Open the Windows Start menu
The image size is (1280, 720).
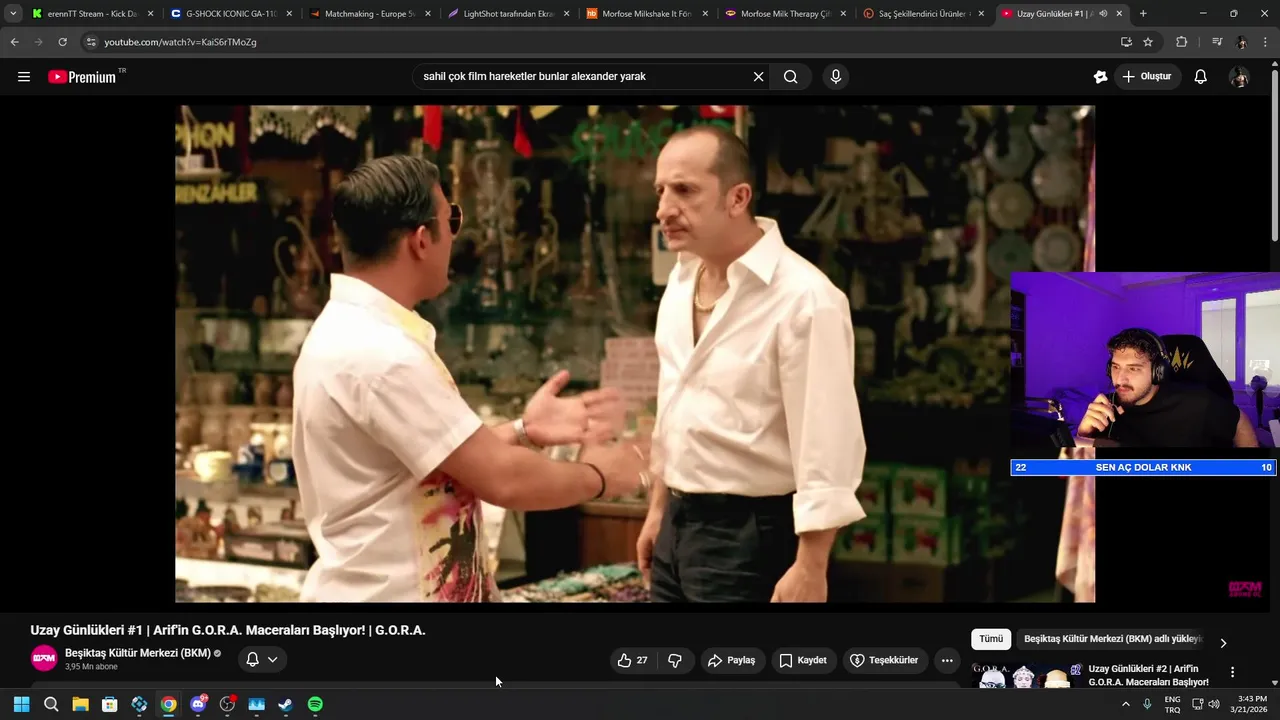coord(21,704)
